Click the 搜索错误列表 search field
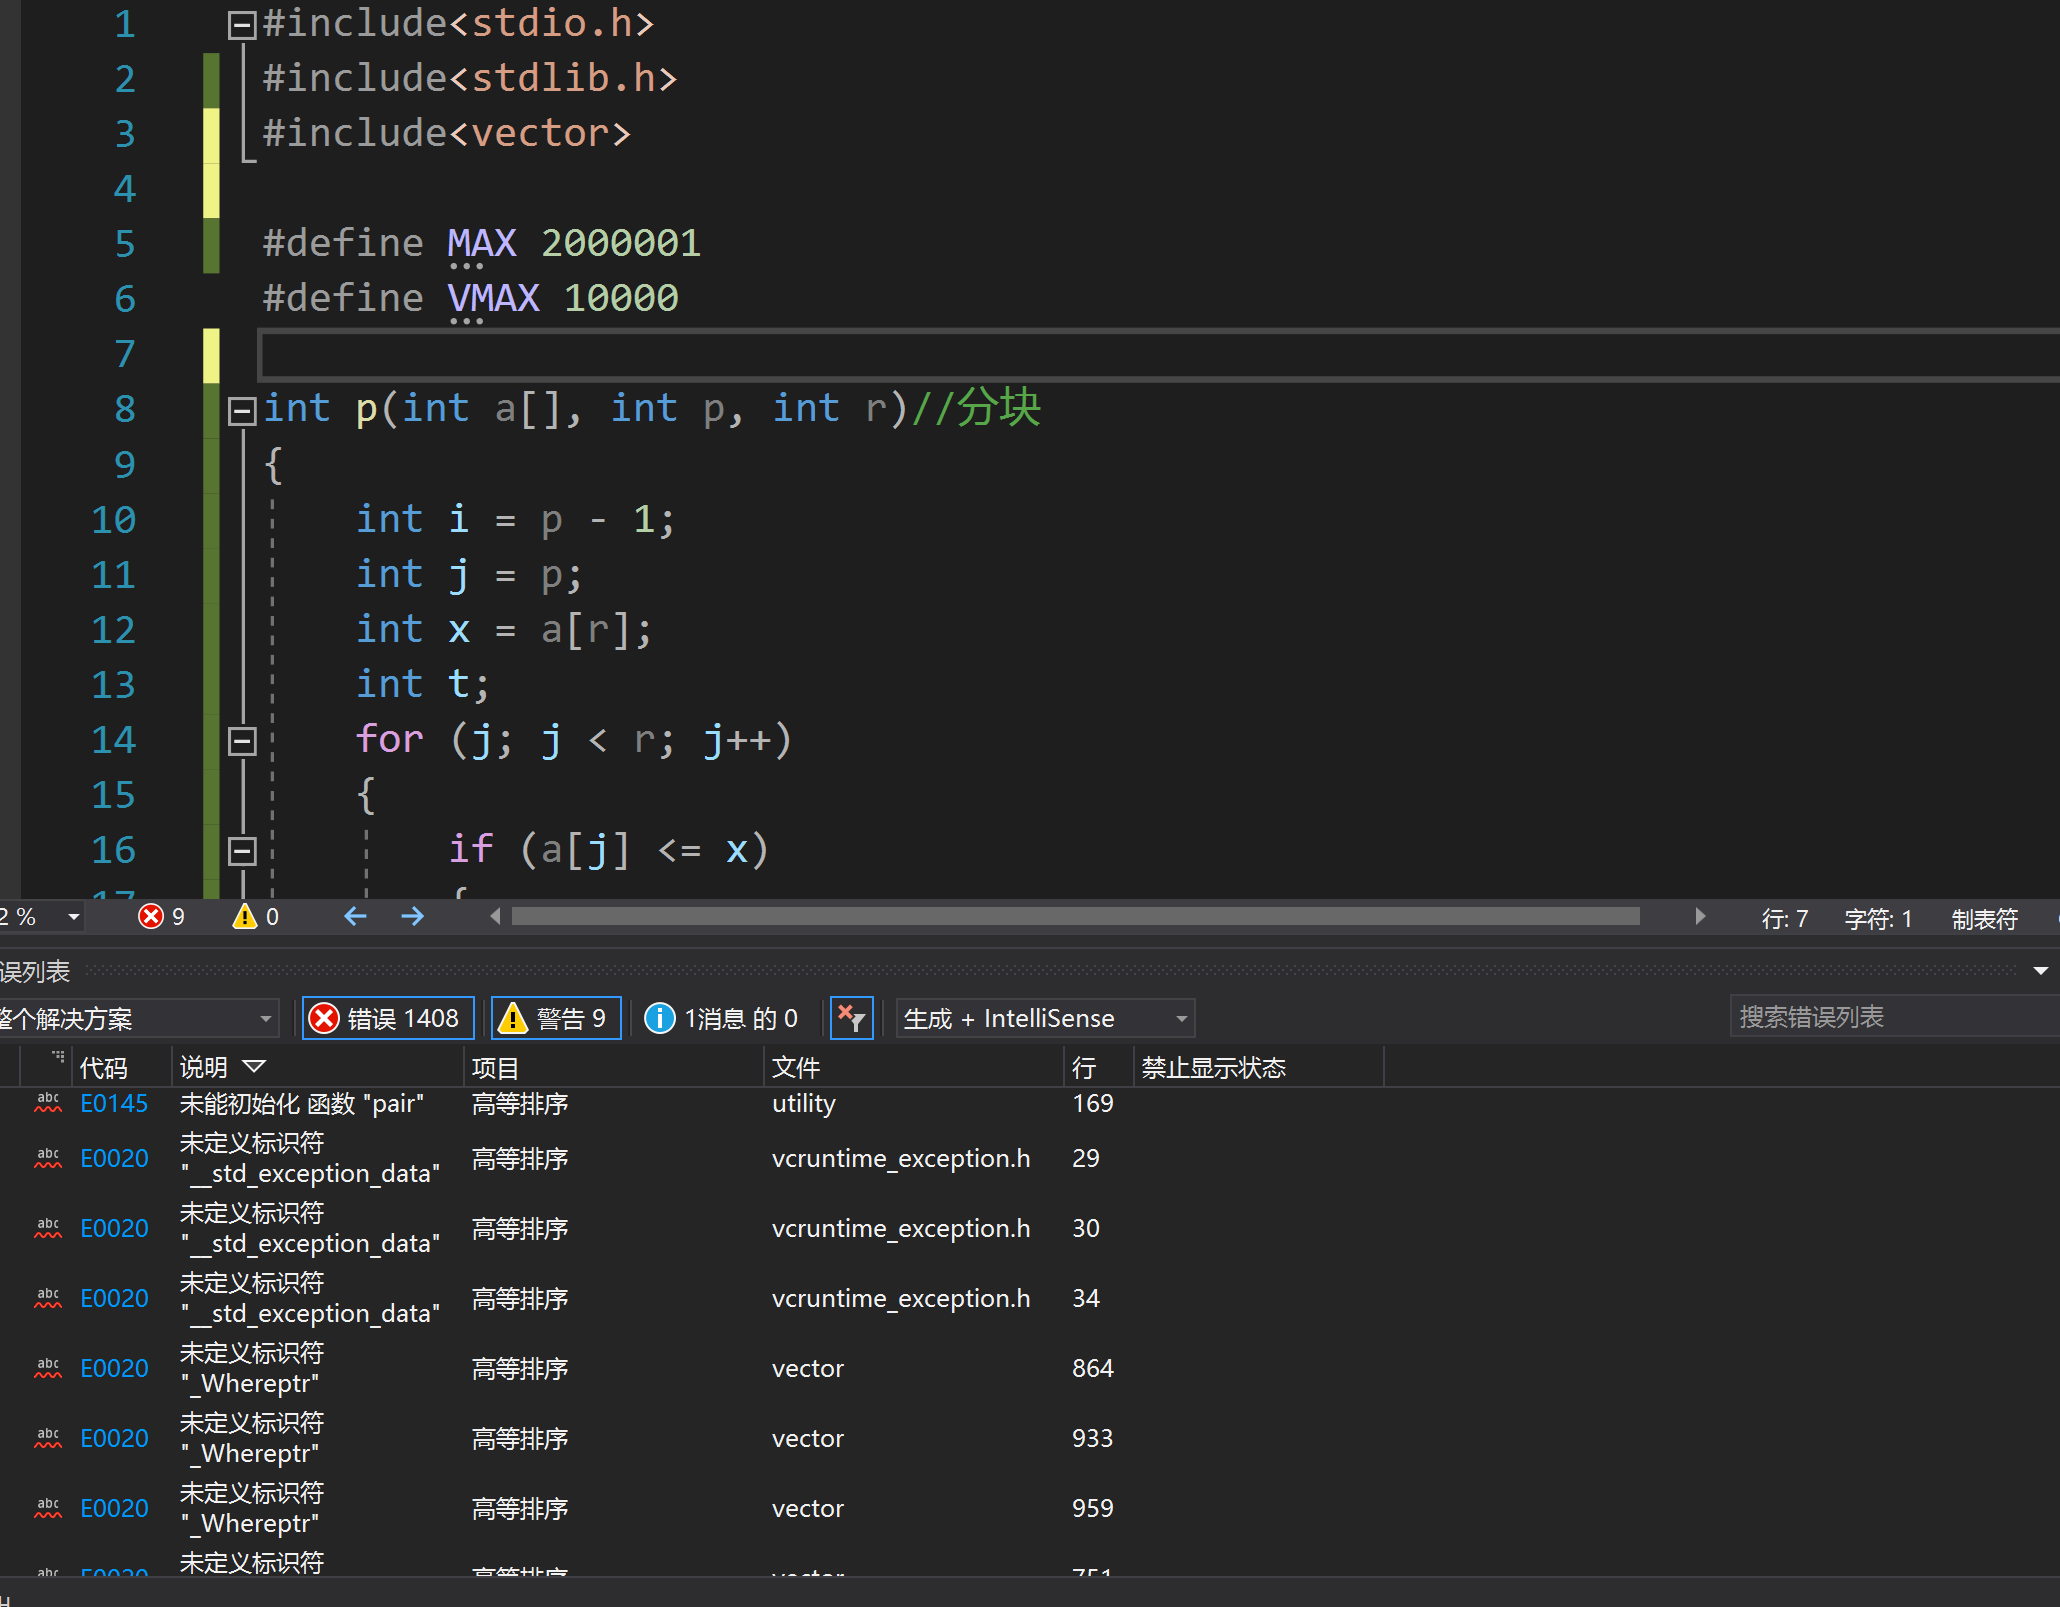This screenshot has height=1607, width=2060. [x=1894, y=1017]
